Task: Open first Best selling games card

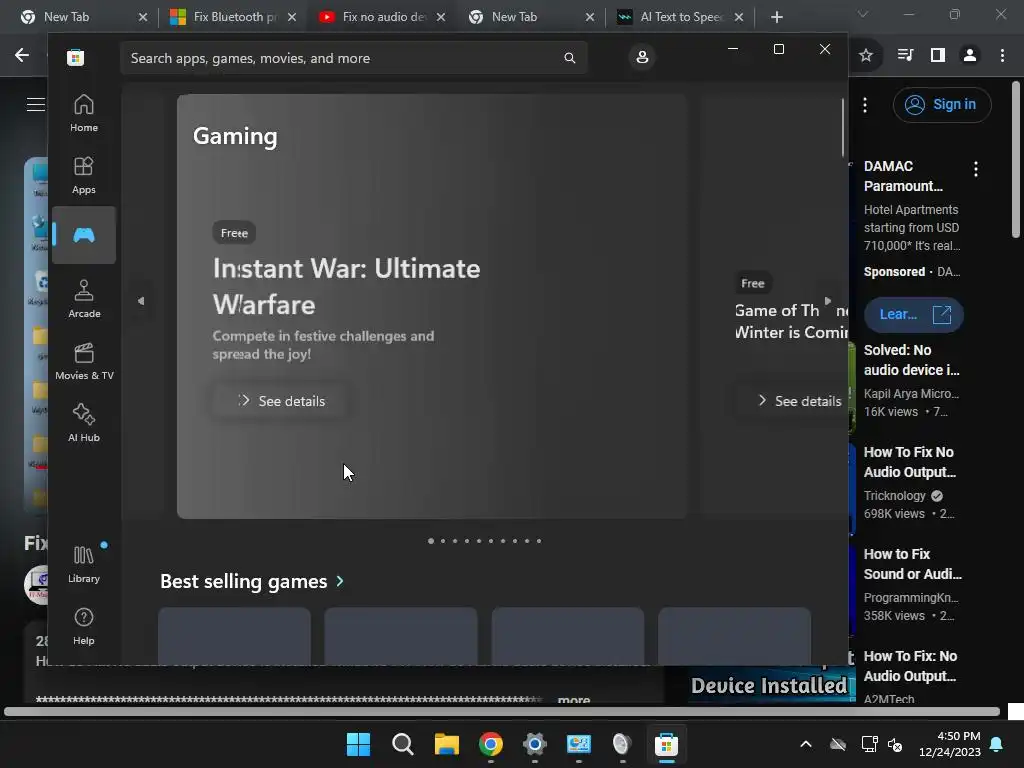Action: [x=234, y=636]
